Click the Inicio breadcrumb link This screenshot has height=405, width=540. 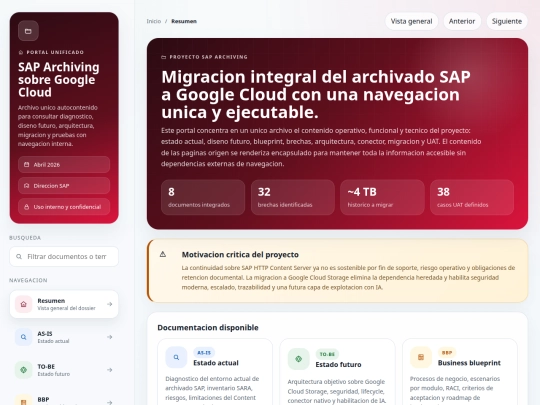(x=154, y=21)
